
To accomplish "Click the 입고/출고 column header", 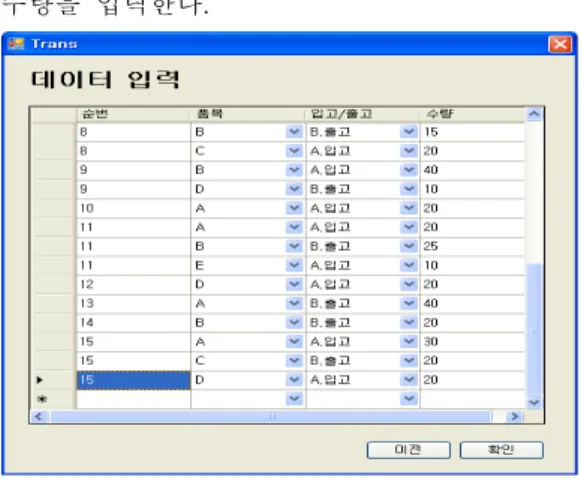I will click(x=362, y=114).
